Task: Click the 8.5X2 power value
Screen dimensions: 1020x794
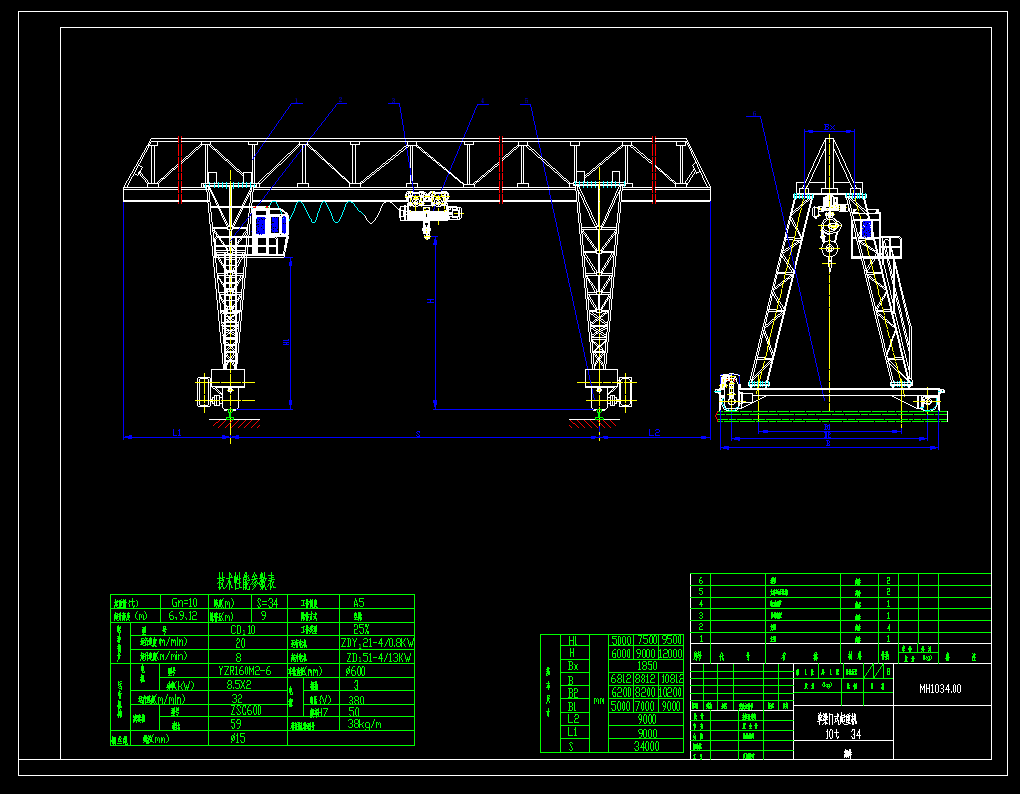Action: [238, 685]
